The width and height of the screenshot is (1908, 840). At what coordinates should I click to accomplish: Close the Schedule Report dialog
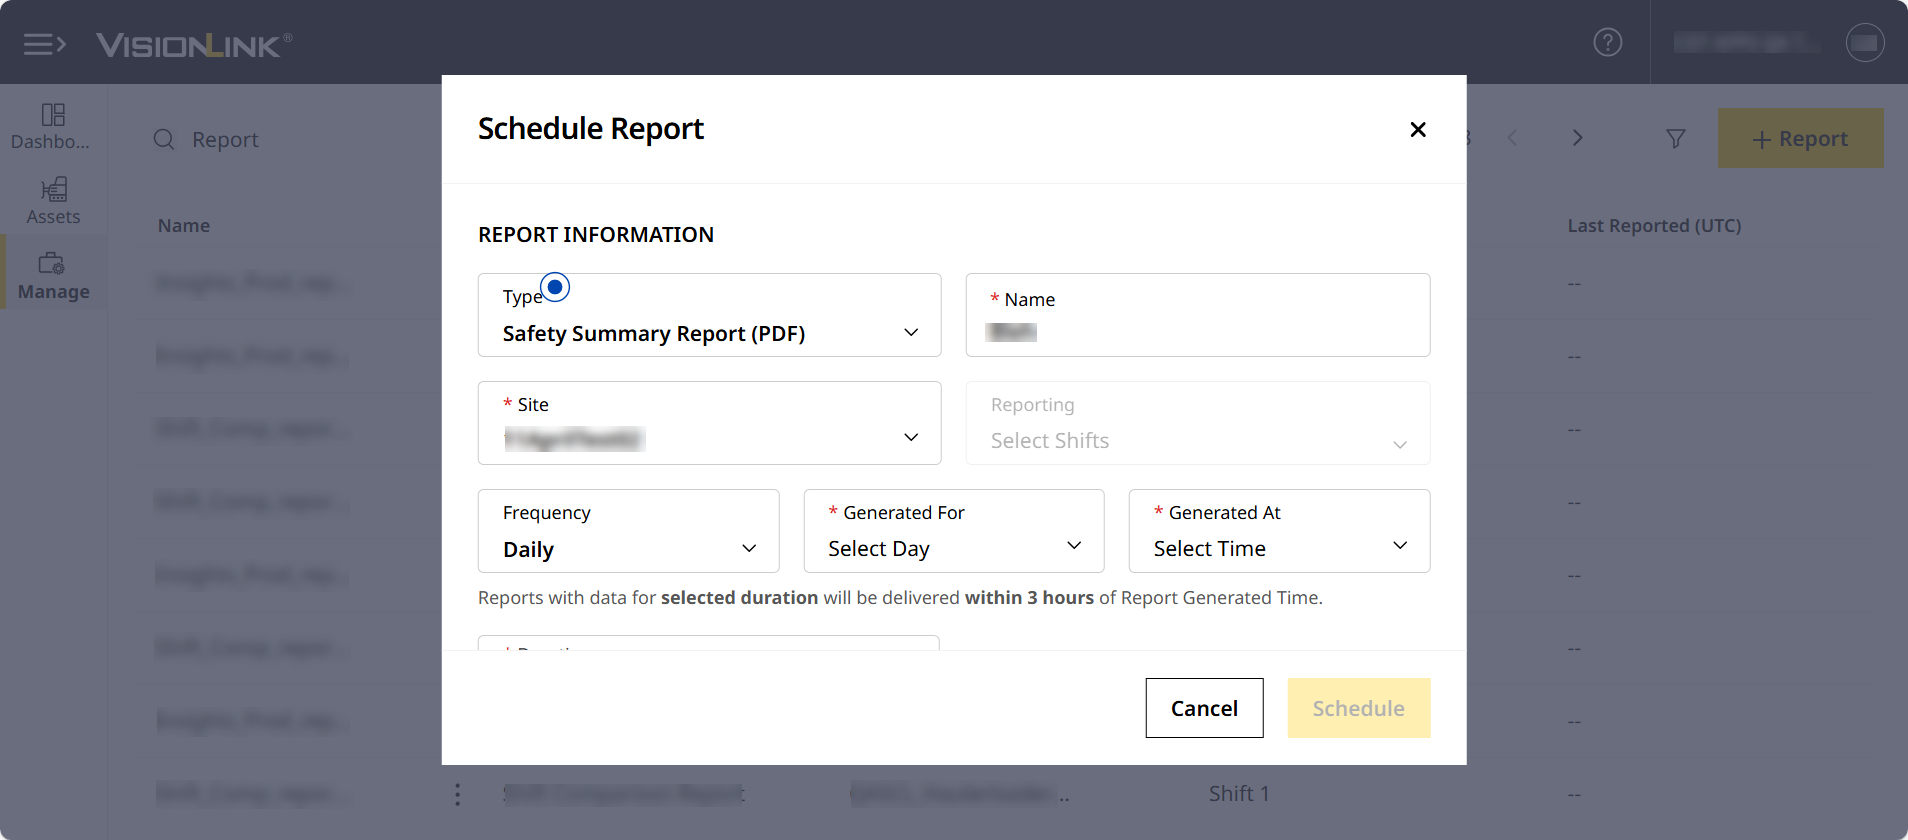pos(1417,129)
